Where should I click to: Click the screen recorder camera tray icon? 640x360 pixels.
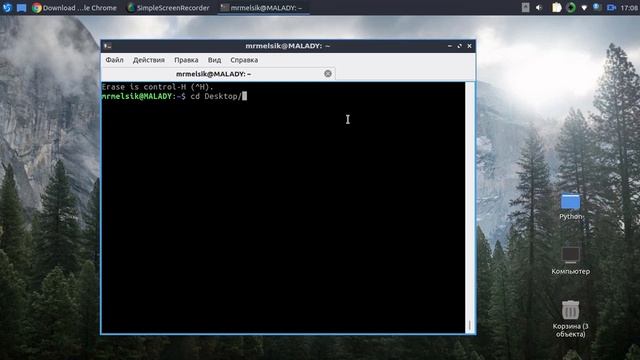click(x=611, y=8)
